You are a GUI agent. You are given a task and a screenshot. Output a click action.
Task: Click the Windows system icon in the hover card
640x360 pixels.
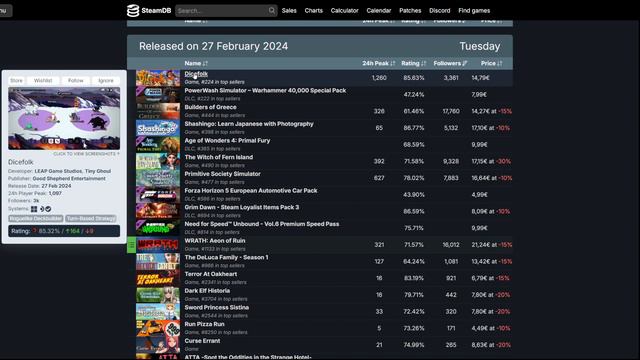[x=34, y=209]
